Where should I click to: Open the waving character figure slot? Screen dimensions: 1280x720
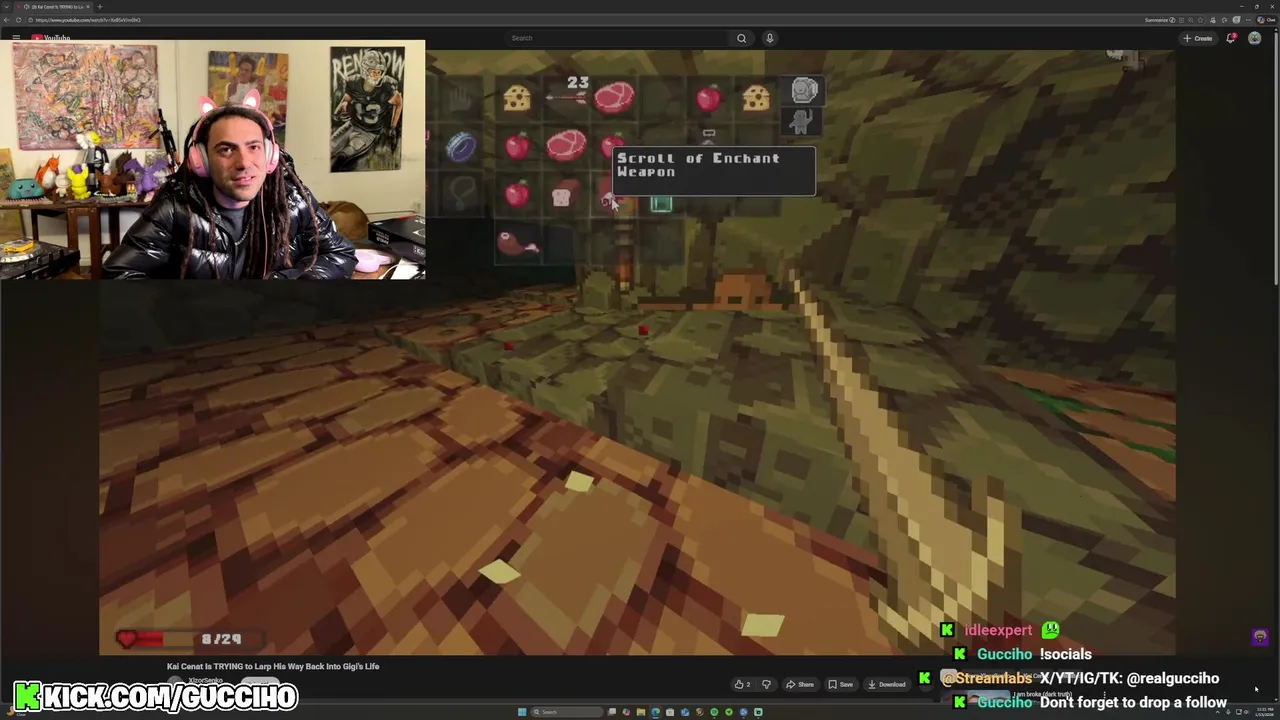[x=800, y=122]
